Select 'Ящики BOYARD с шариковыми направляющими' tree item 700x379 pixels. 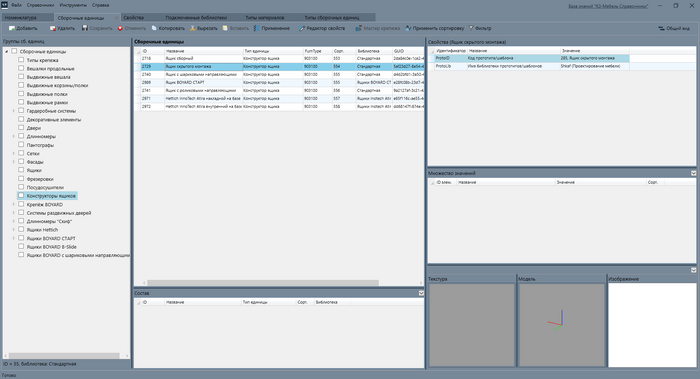78,255
